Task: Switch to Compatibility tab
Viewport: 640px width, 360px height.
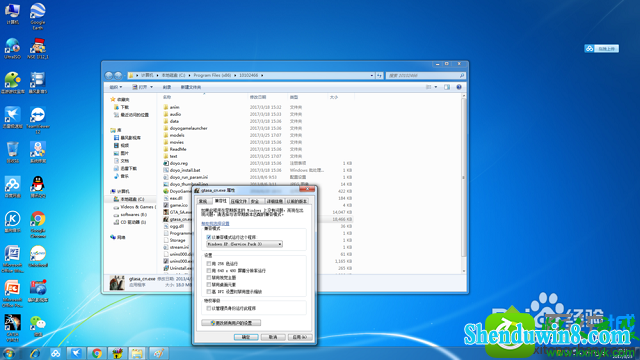Action: pyautogui.click(x=220, y=201)
